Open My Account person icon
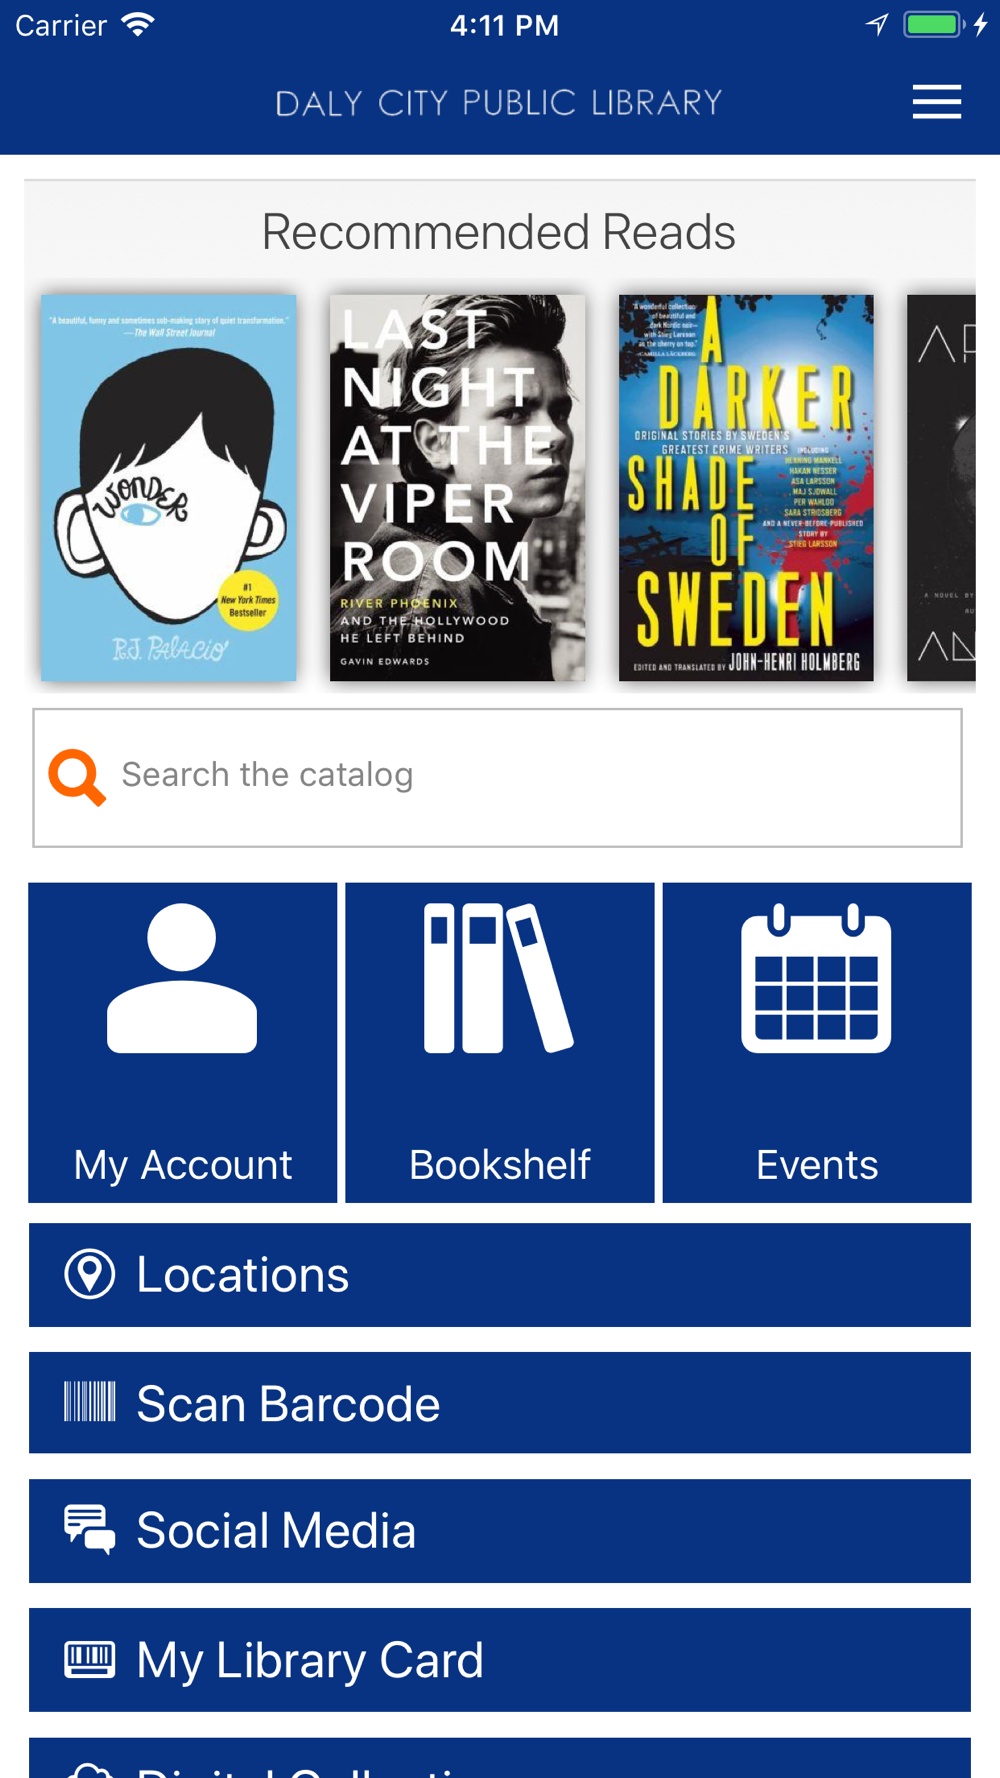 [x=182, y=978]
